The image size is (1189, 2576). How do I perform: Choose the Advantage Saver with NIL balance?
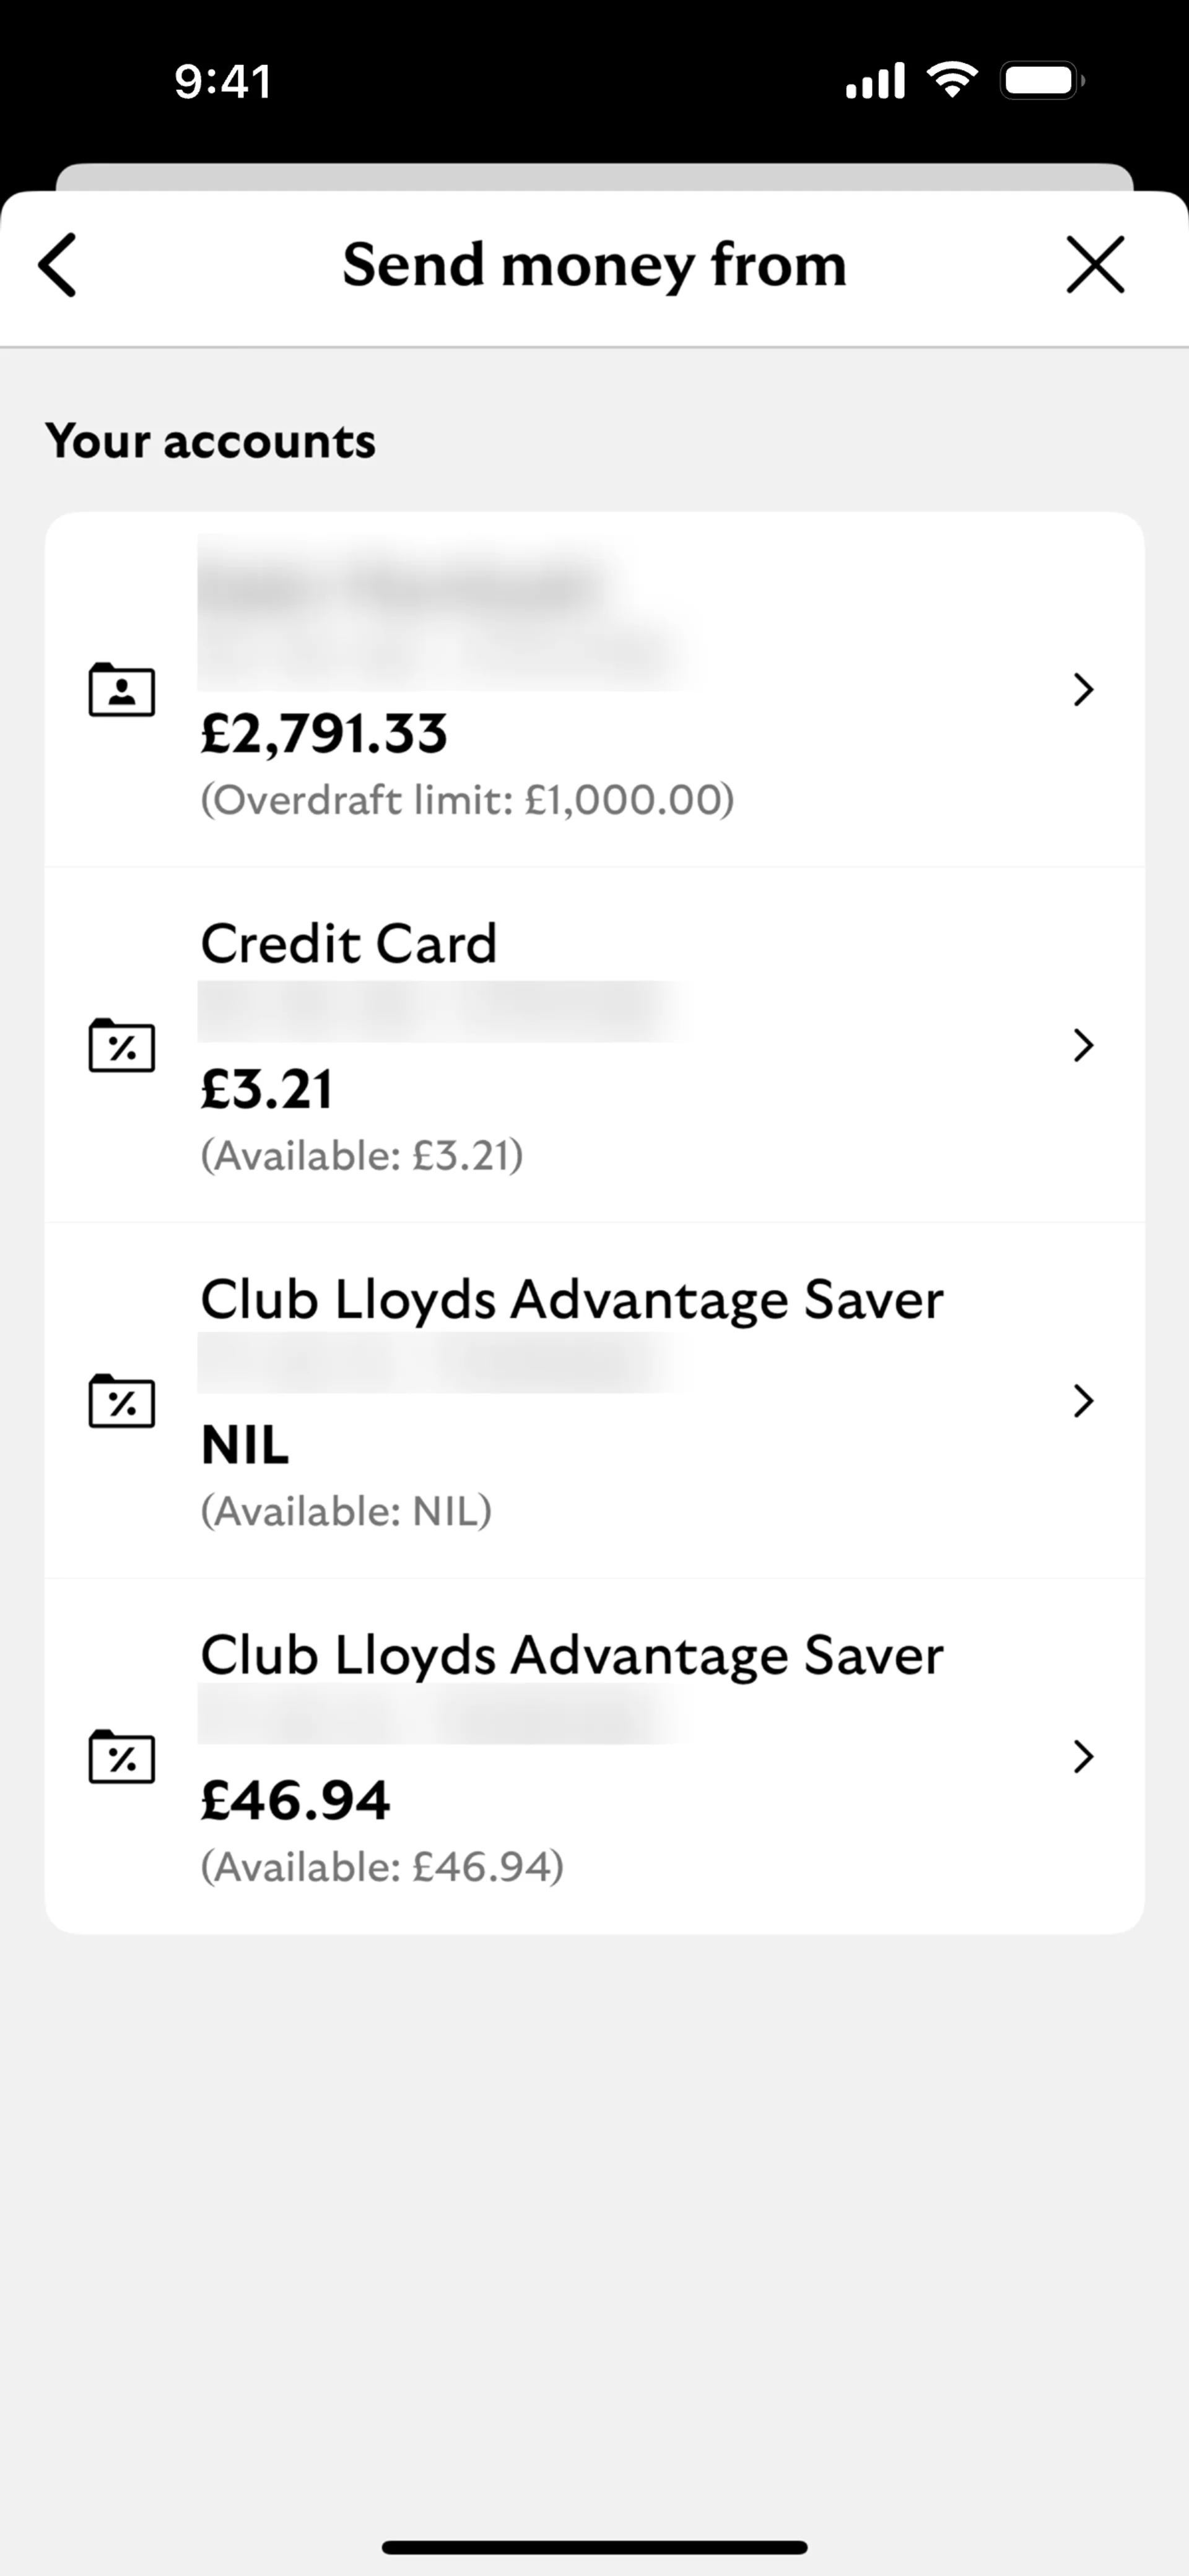pyautogui.click(x=571, y=1300)
